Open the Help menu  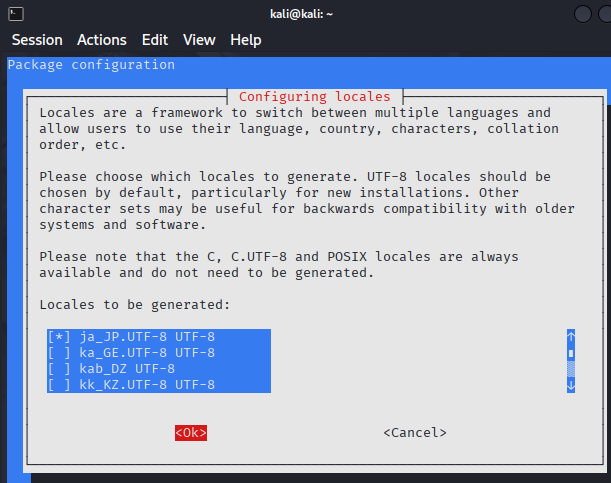[x=245, y=40]
